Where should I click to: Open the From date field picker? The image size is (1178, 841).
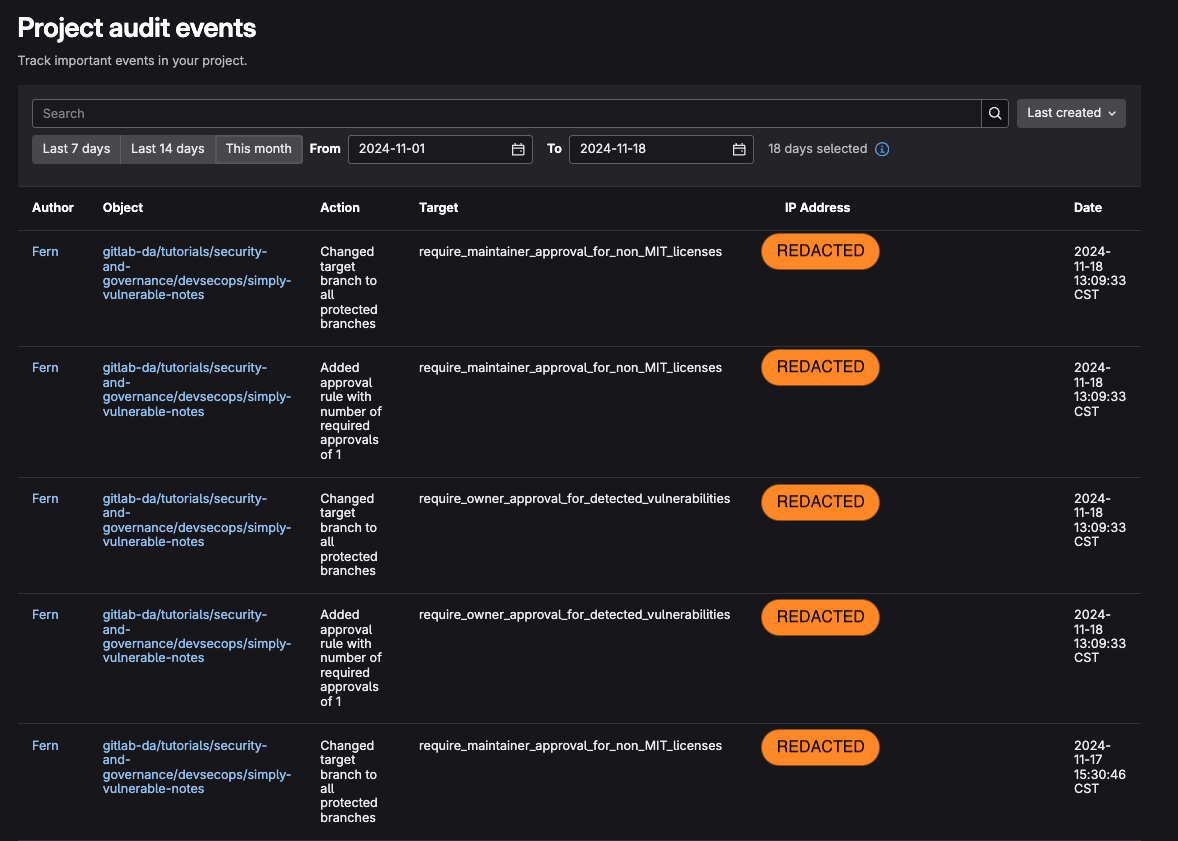pyautogui.click(x=440, y=148)
